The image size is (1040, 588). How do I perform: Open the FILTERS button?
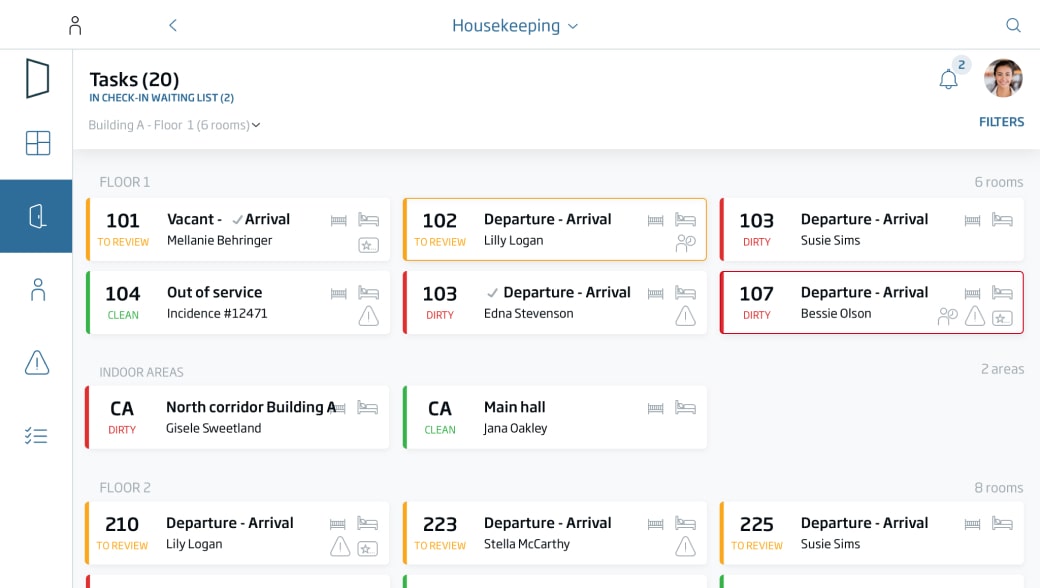1001,122
